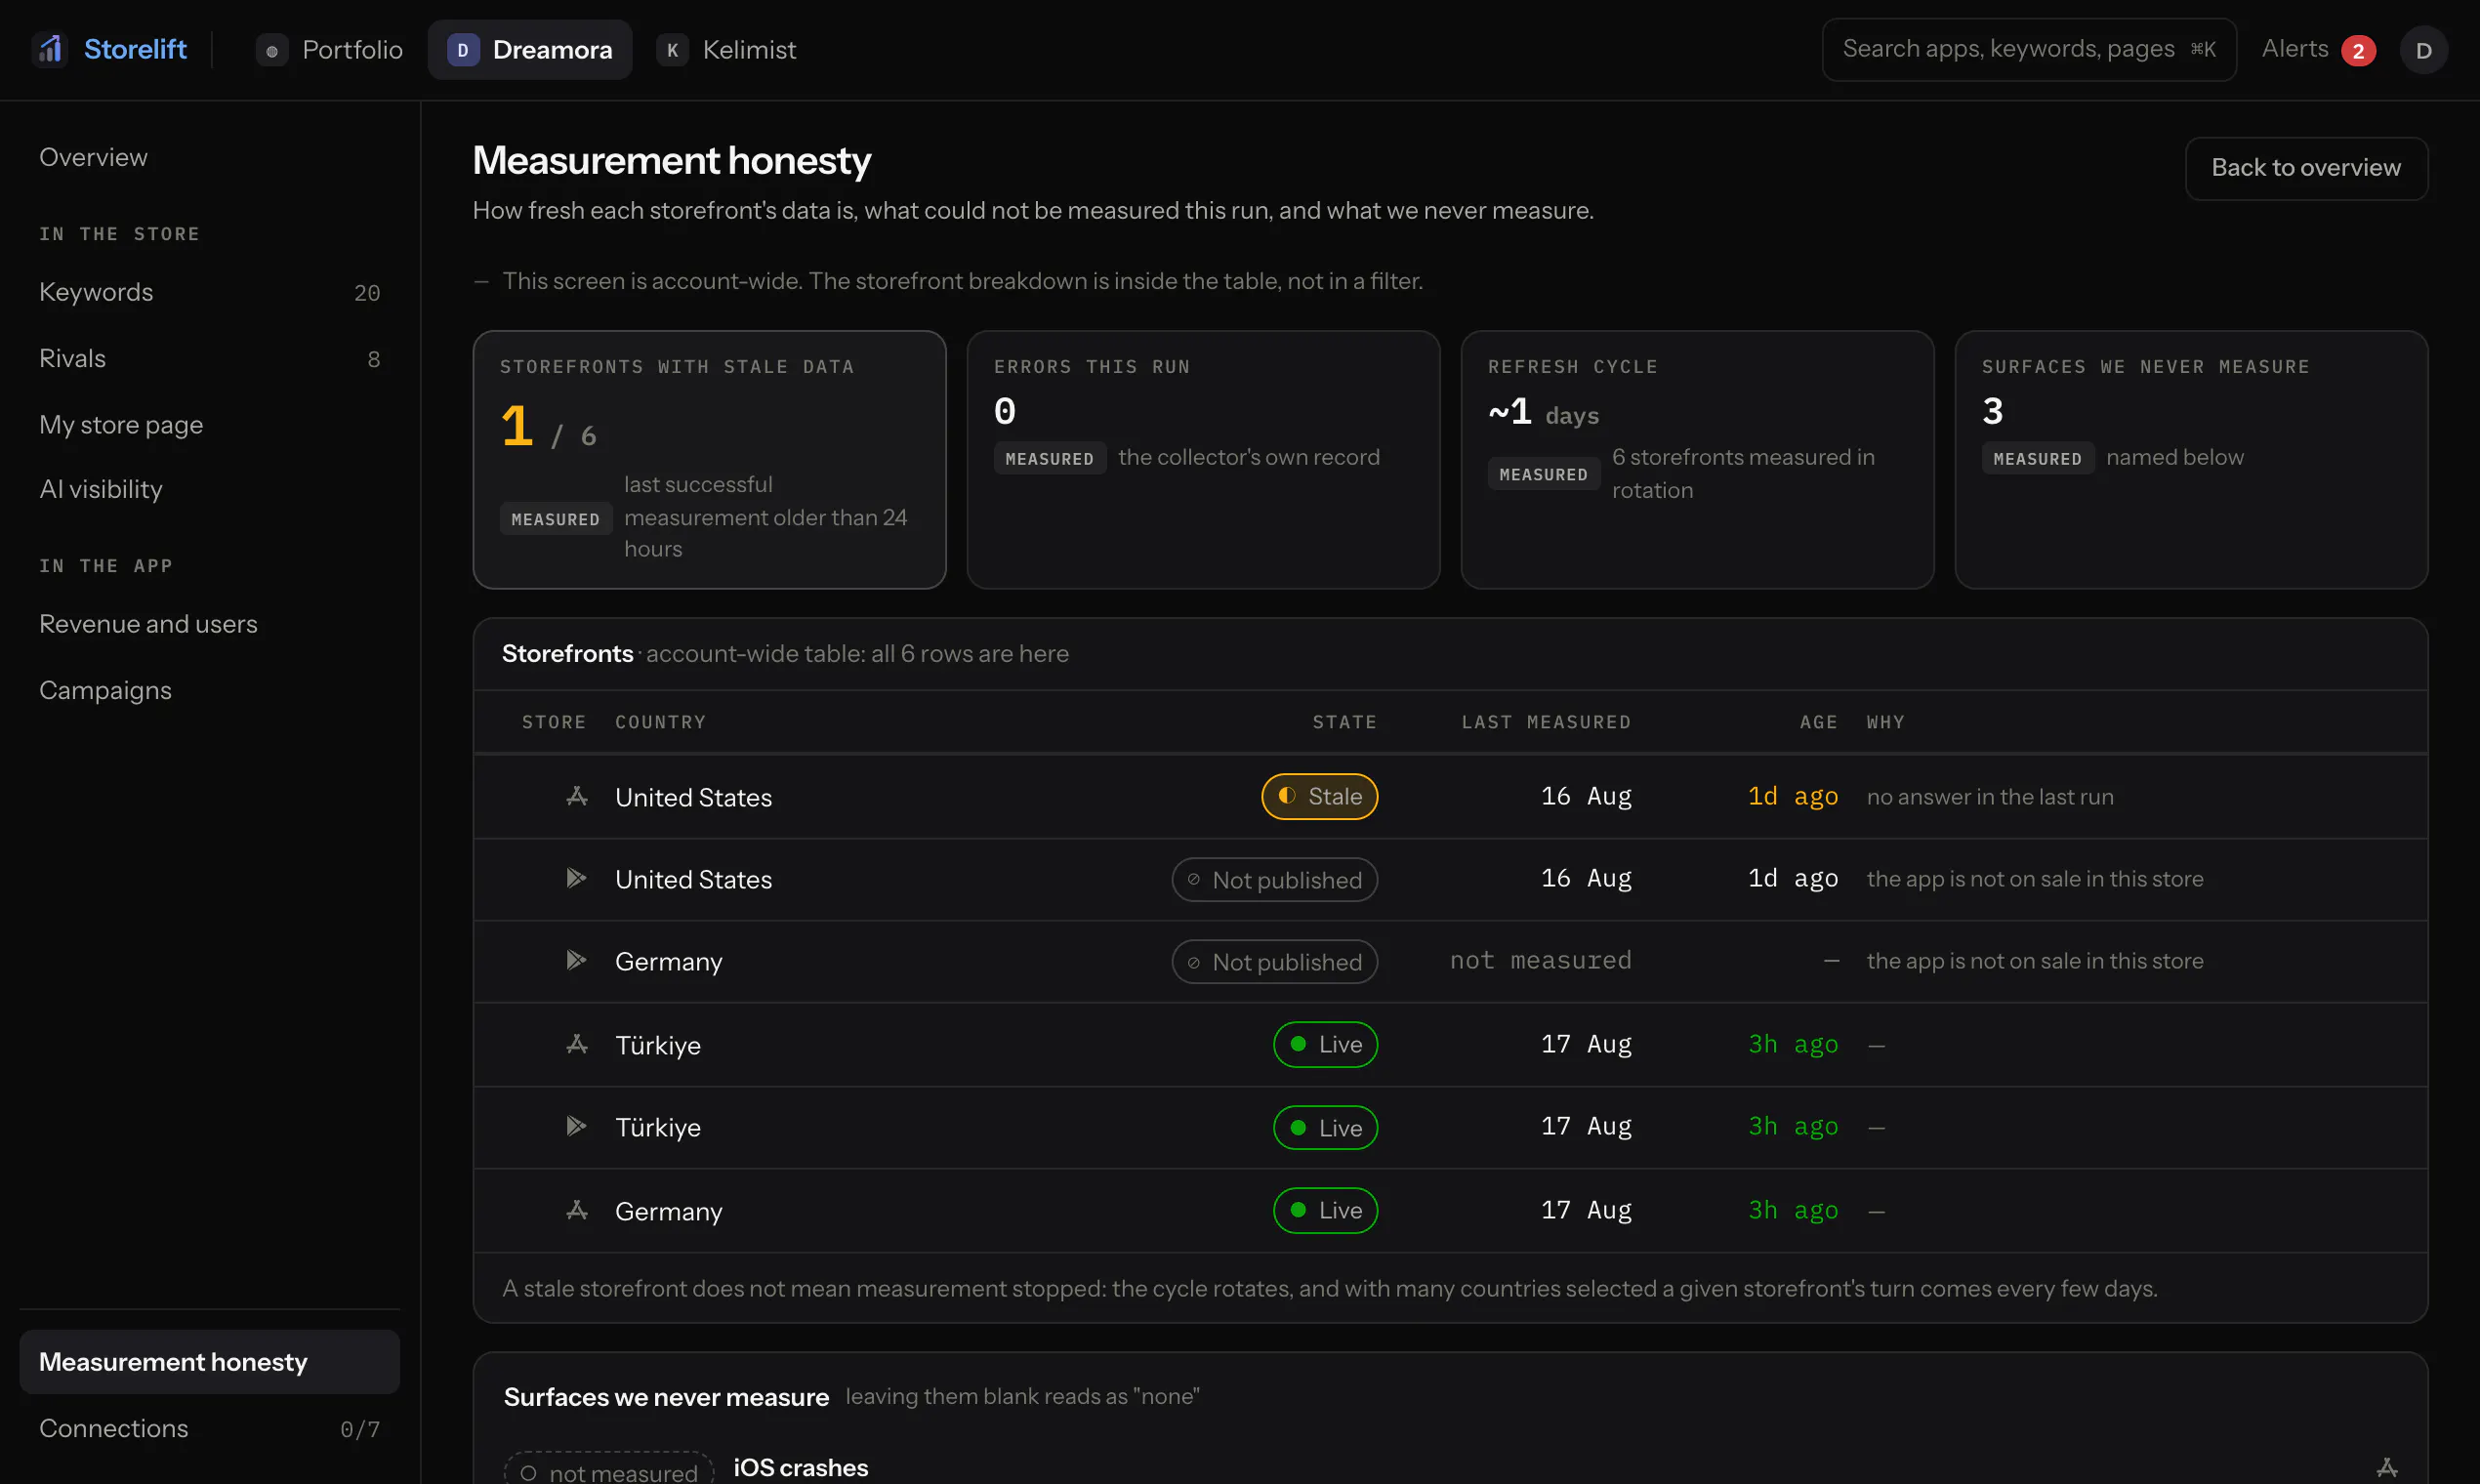Open AI visibility section

(x=210, y=489)
